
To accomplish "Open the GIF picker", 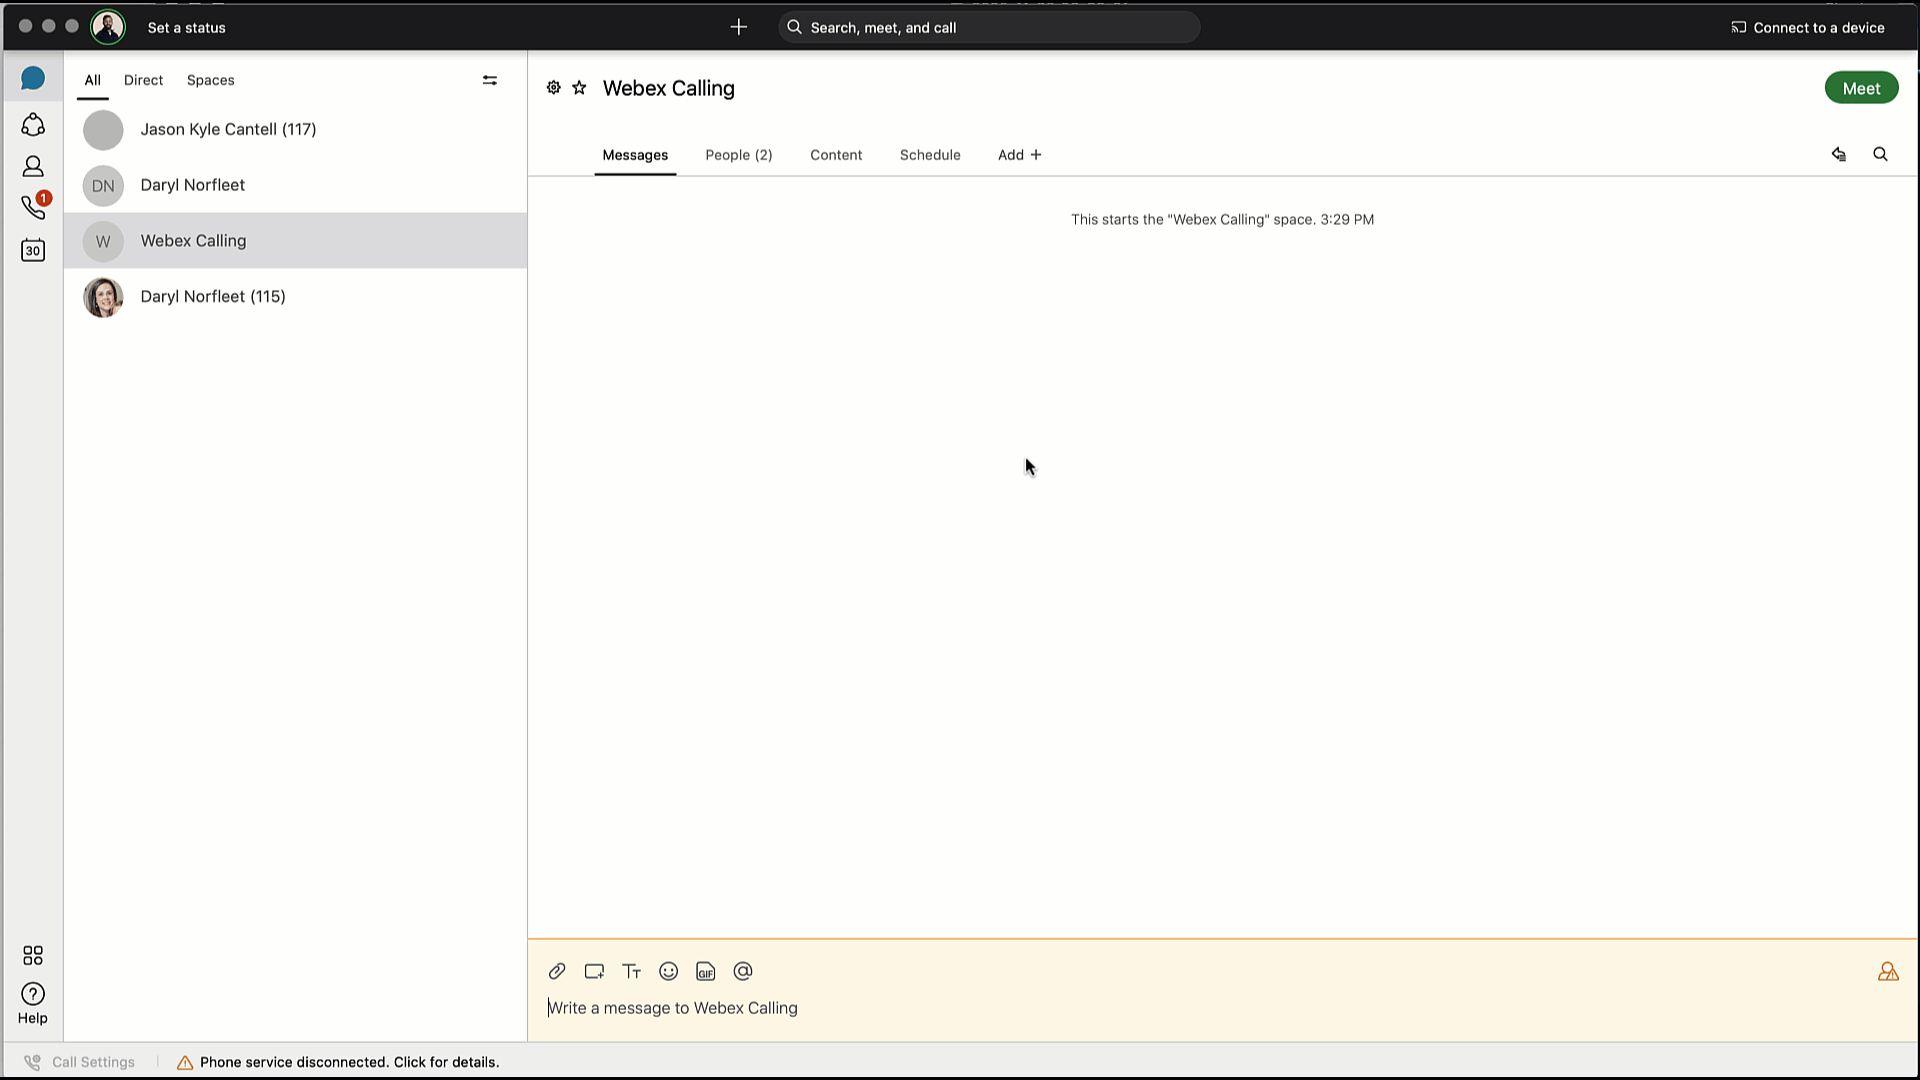I will (705, 971).
